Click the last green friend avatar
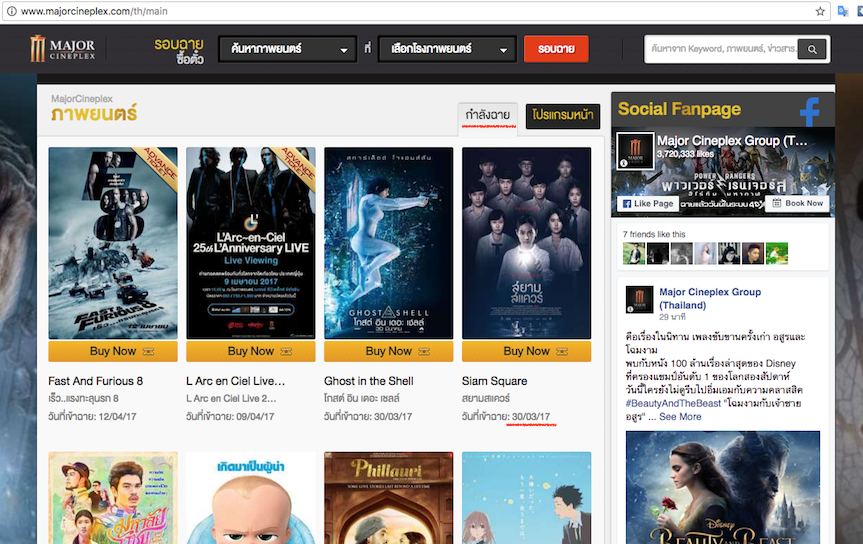The height and width of the screenshot is (544, 863). (777, 253)
